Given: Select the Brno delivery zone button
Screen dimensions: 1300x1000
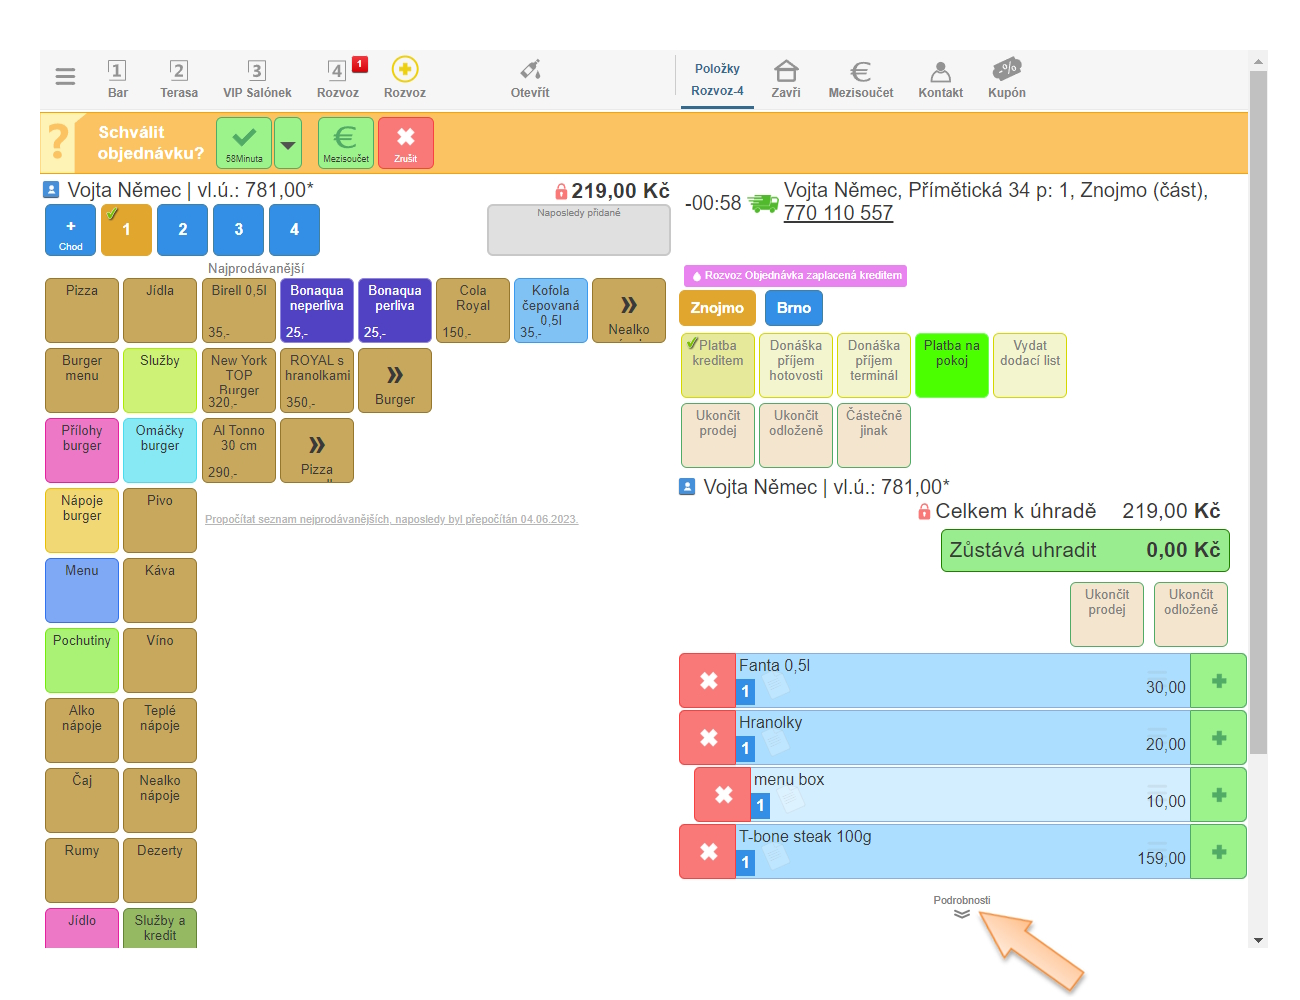Looking at the screenshot, I should 793,308.
